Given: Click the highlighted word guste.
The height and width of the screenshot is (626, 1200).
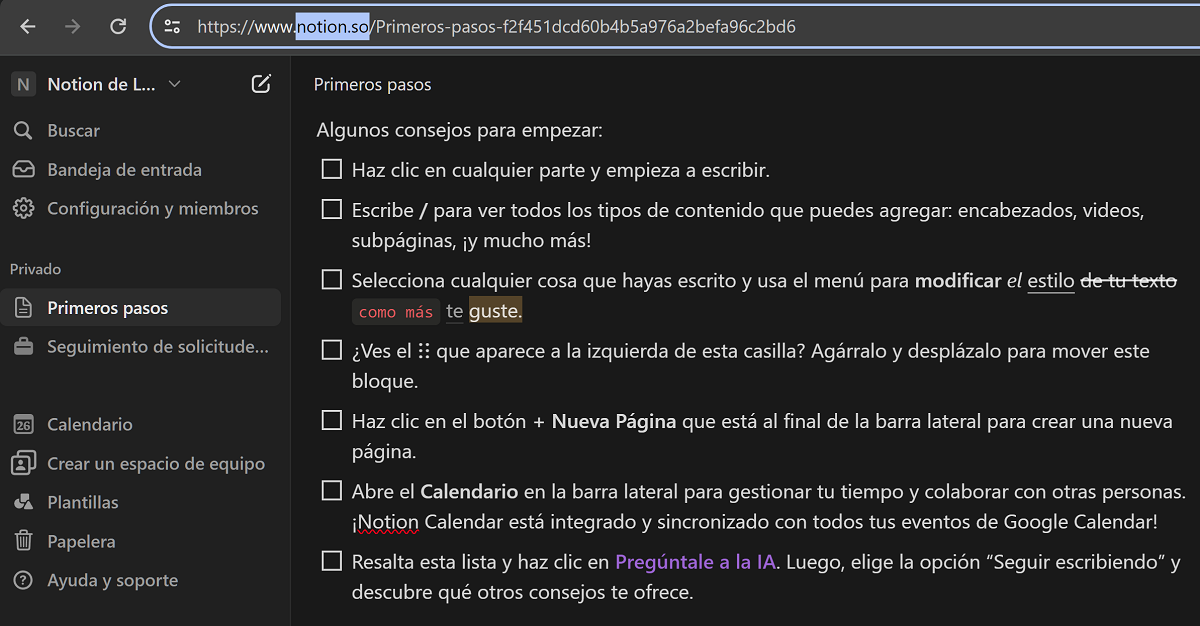Looking at the screenshot, I should click(496, 312).
